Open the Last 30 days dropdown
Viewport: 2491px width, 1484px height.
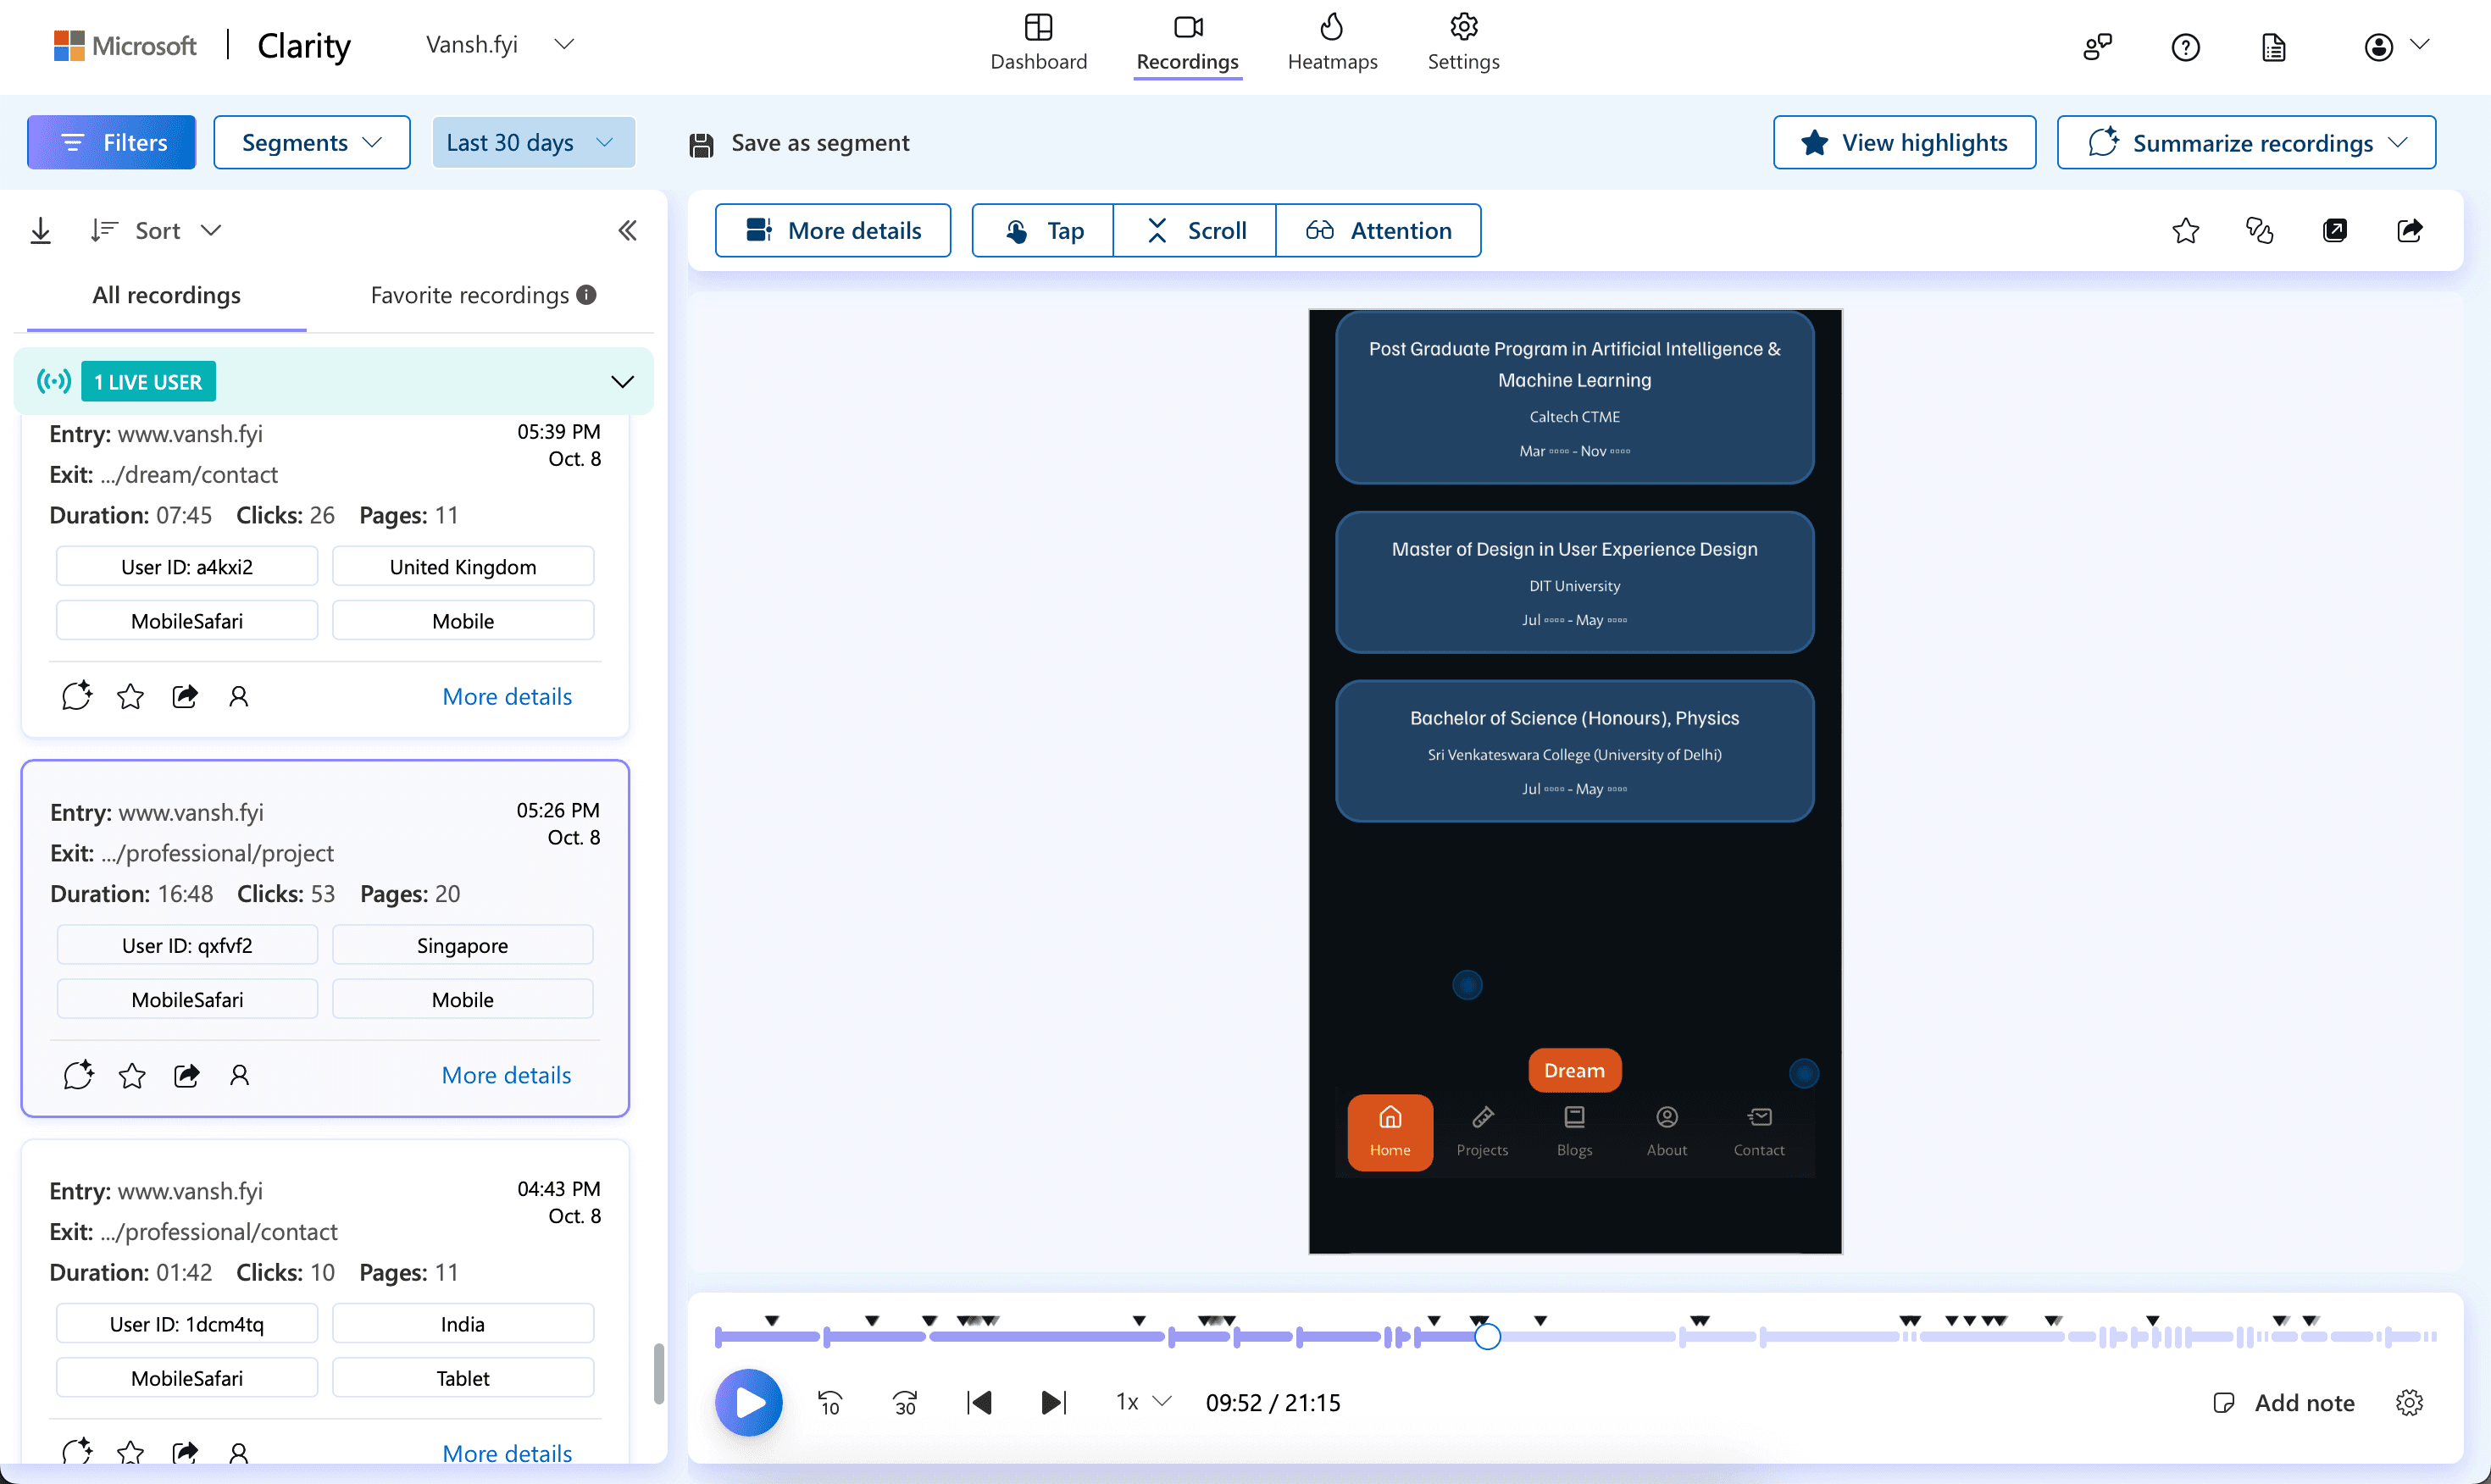click(531, 143)
